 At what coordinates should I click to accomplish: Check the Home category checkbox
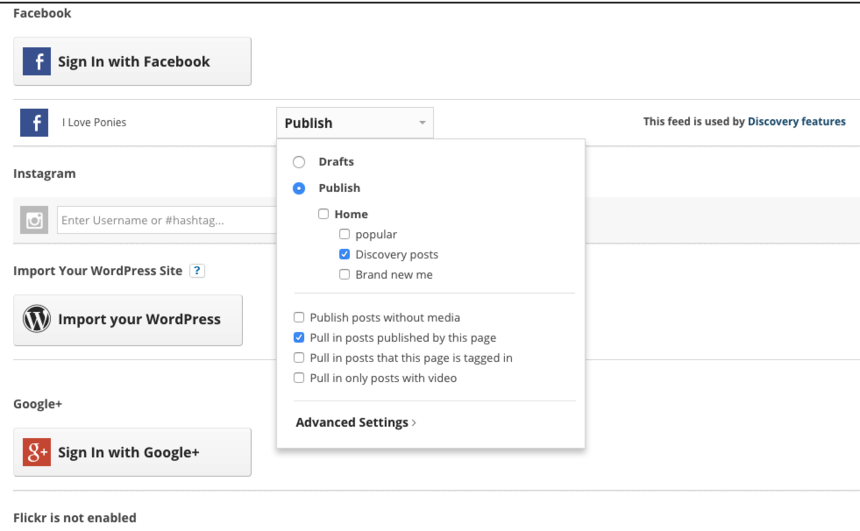click(323, 214)
